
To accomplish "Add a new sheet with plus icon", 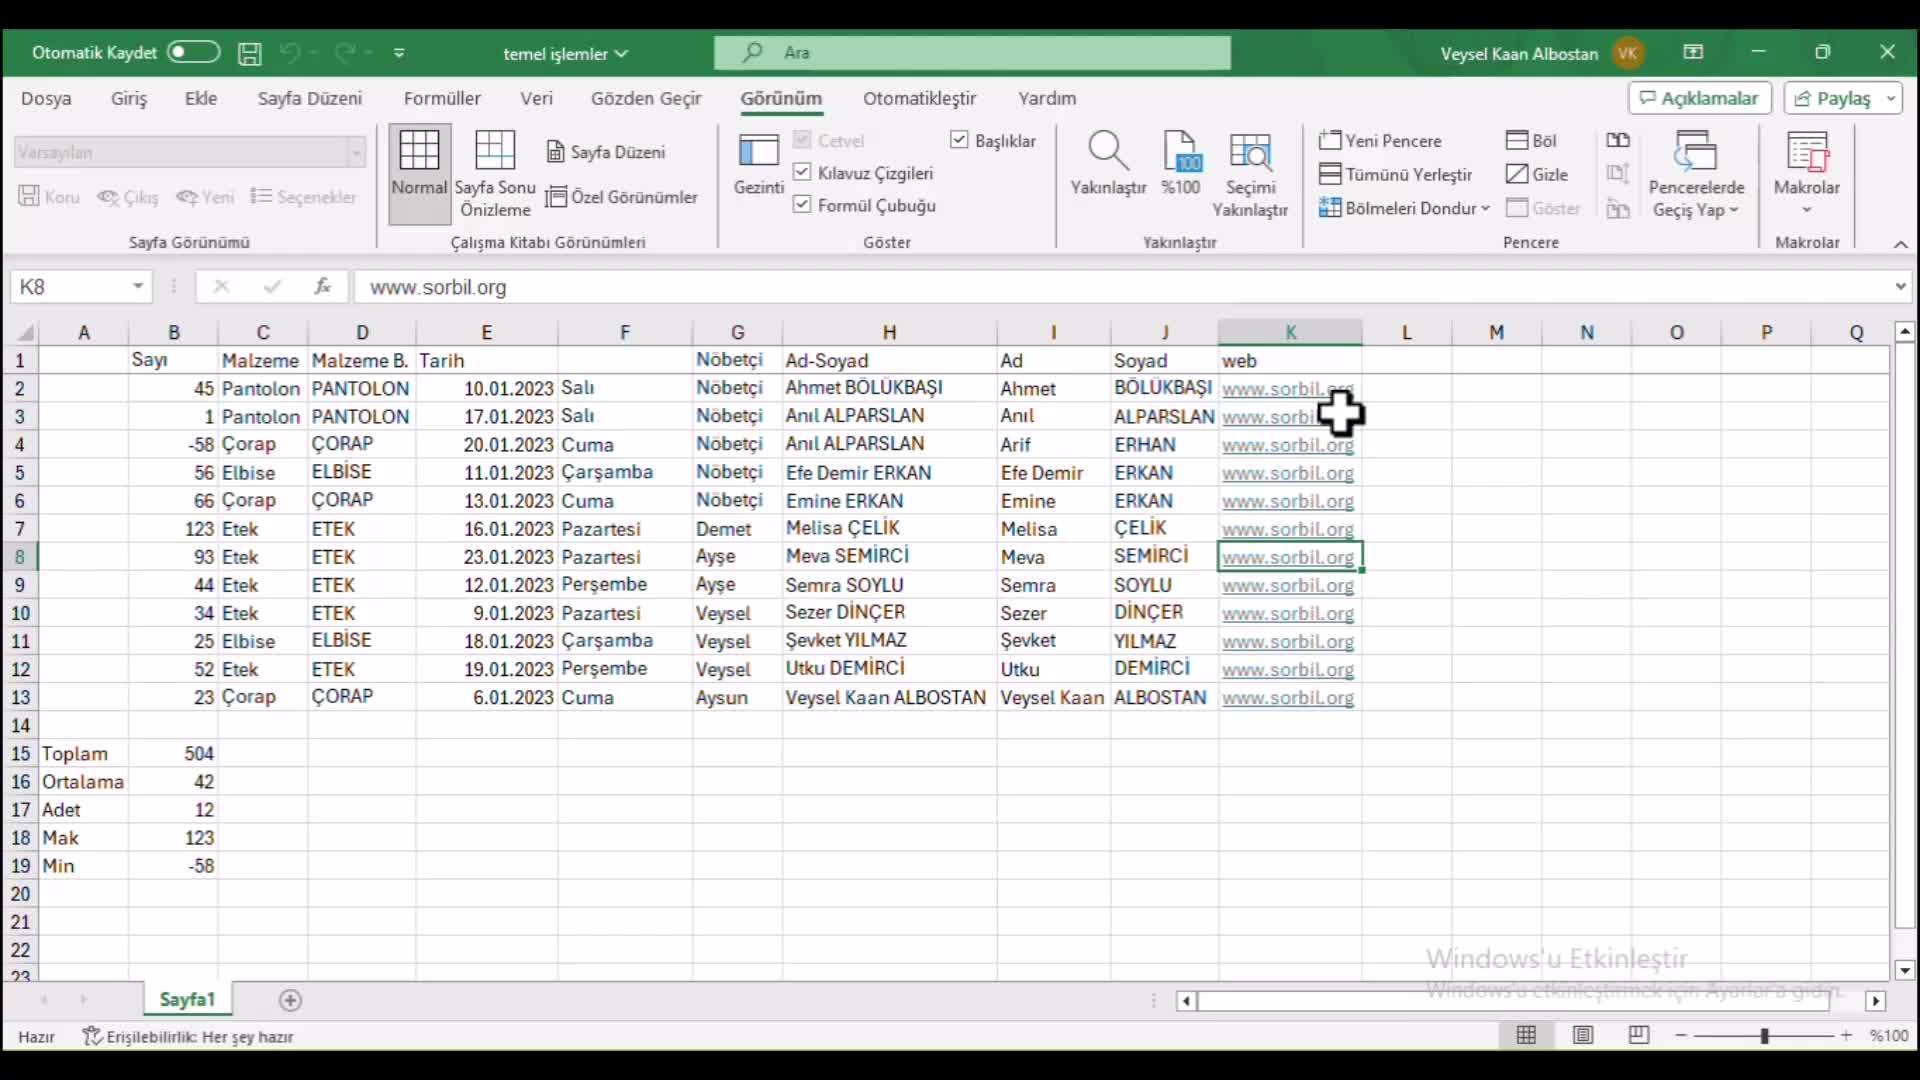I will pos(290,1000).
